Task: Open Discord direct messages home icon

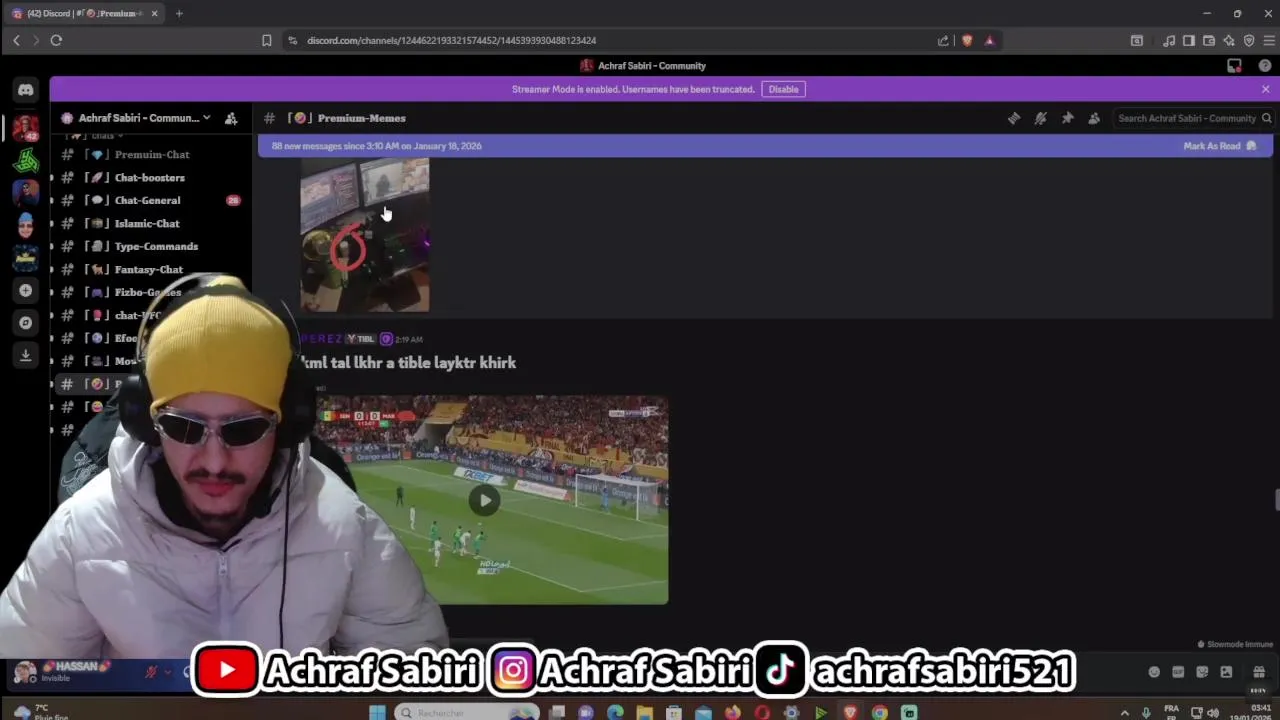Action: pyautogui.click(x=26, y=90)
